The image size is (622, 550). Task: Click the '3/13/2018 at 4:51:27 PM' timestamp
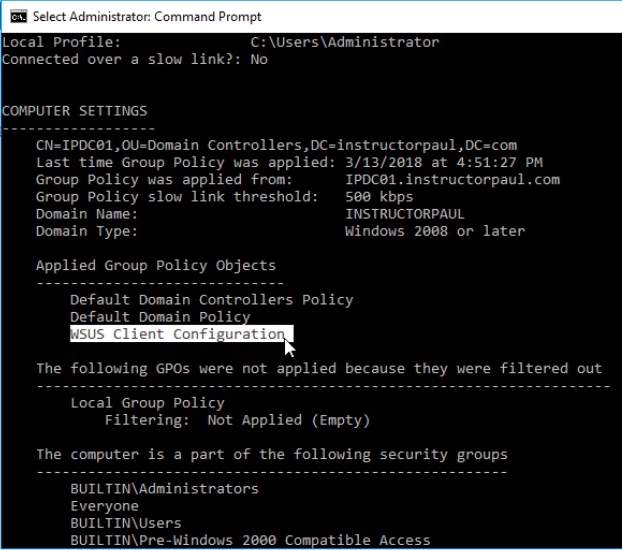coord(443,162)
